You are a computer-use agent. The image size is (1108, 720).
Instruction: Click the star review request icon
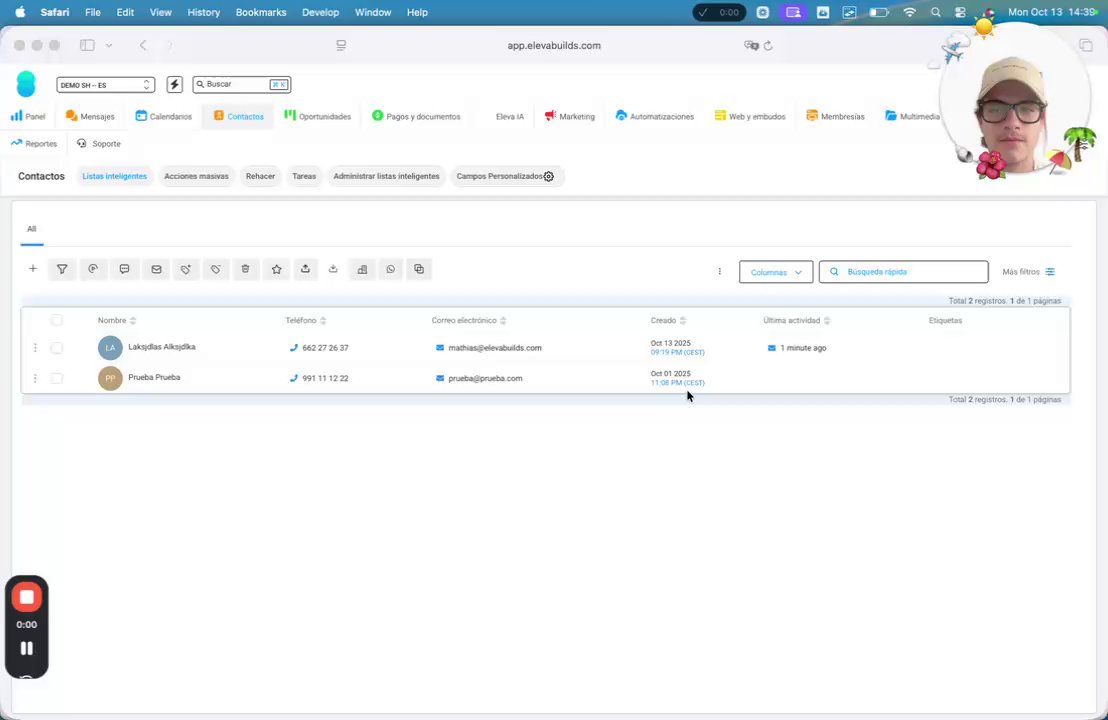(276, 269)
